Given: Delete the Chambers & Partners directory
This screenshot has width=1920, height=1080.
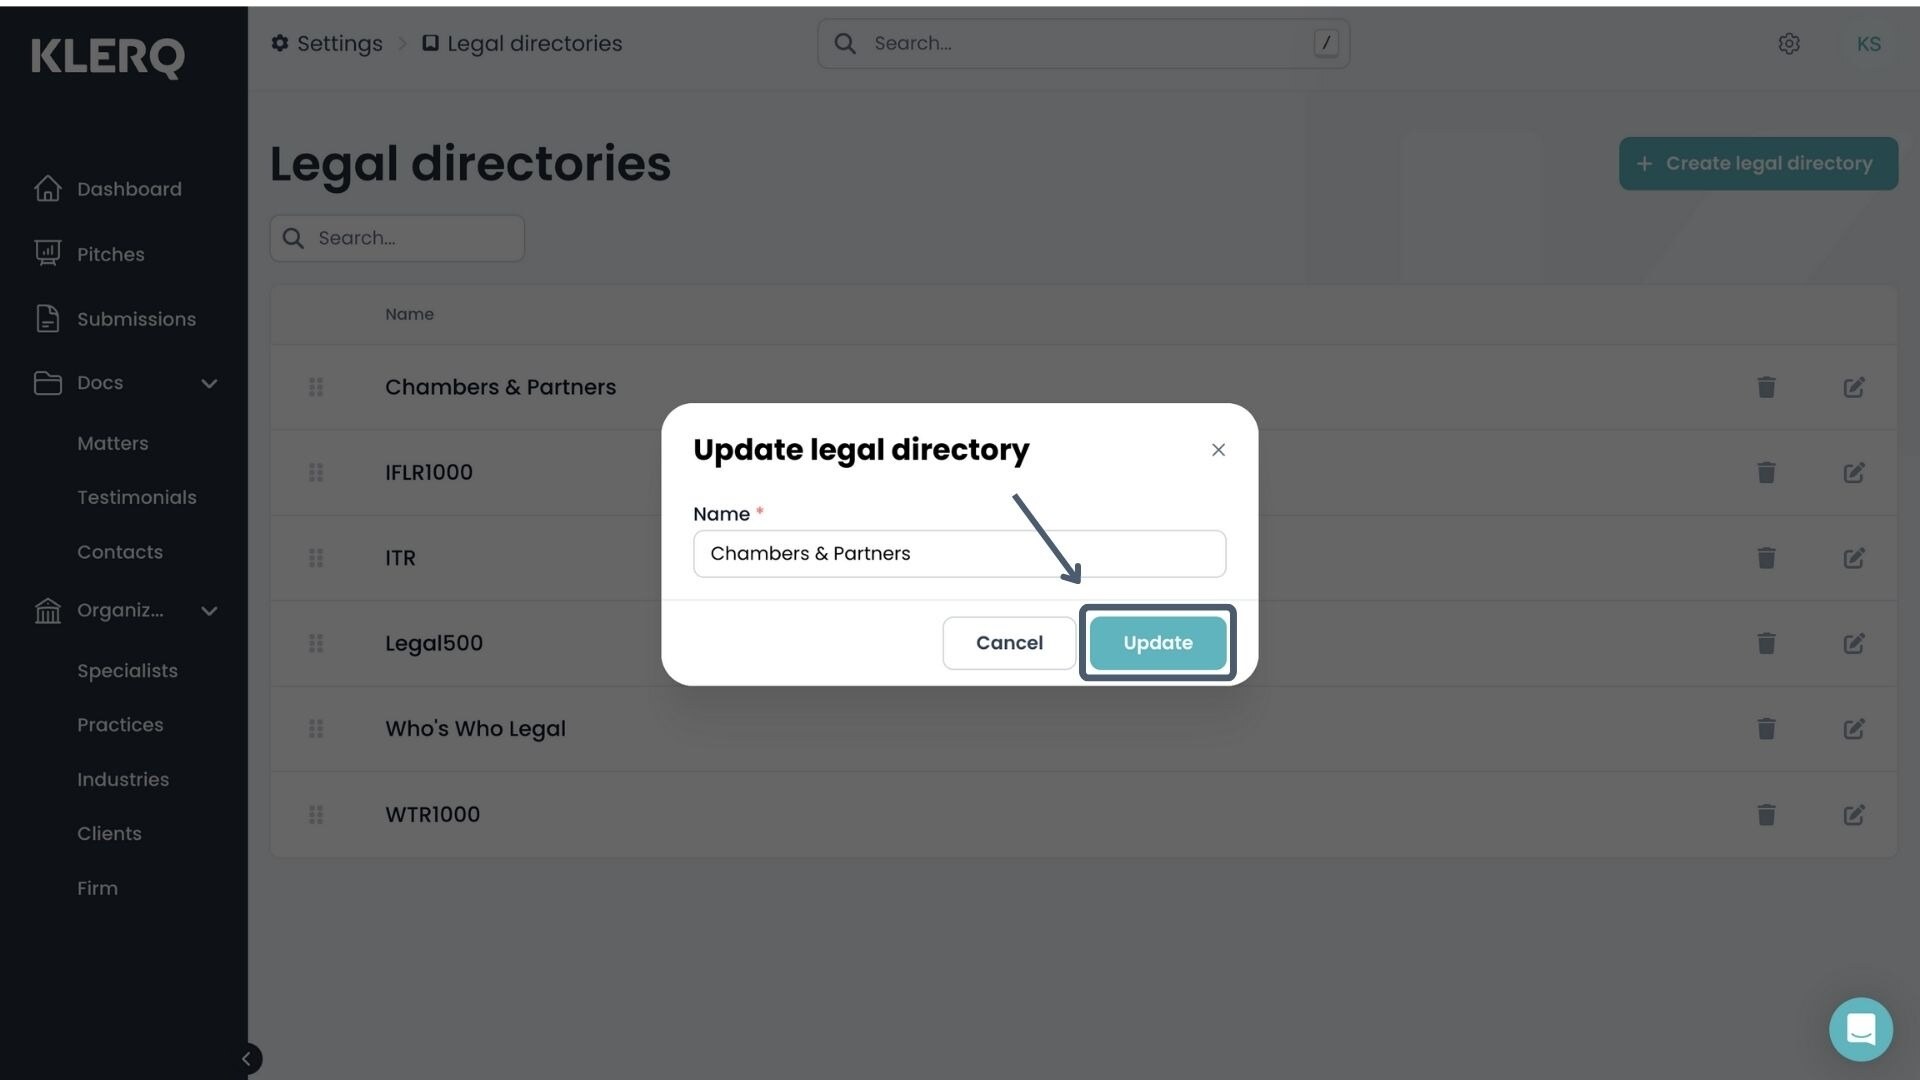Looking at the screenshot, I should pos(1766,387).
